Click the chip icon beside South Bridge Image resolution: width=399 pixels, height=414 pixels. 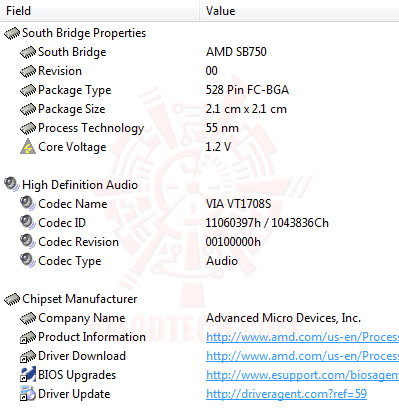pyautogui.click(x=28, y=52)
